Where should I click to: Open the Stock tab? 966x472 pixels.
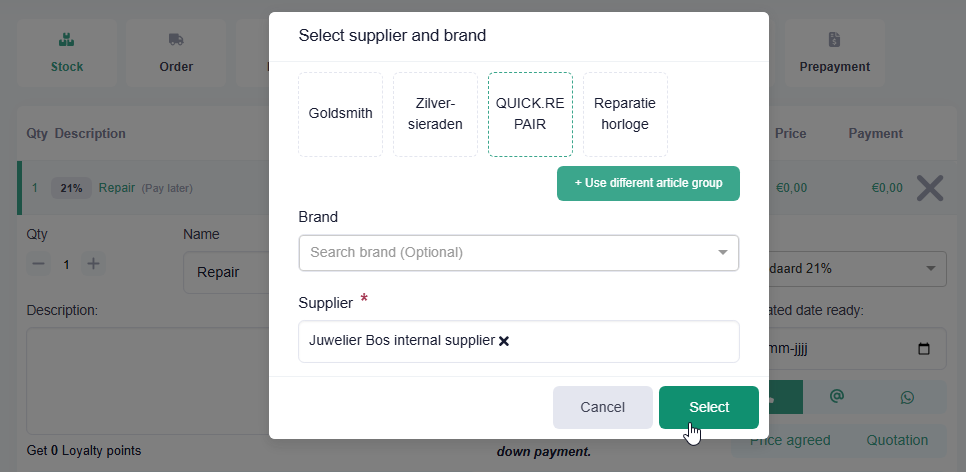click(67, 53)
